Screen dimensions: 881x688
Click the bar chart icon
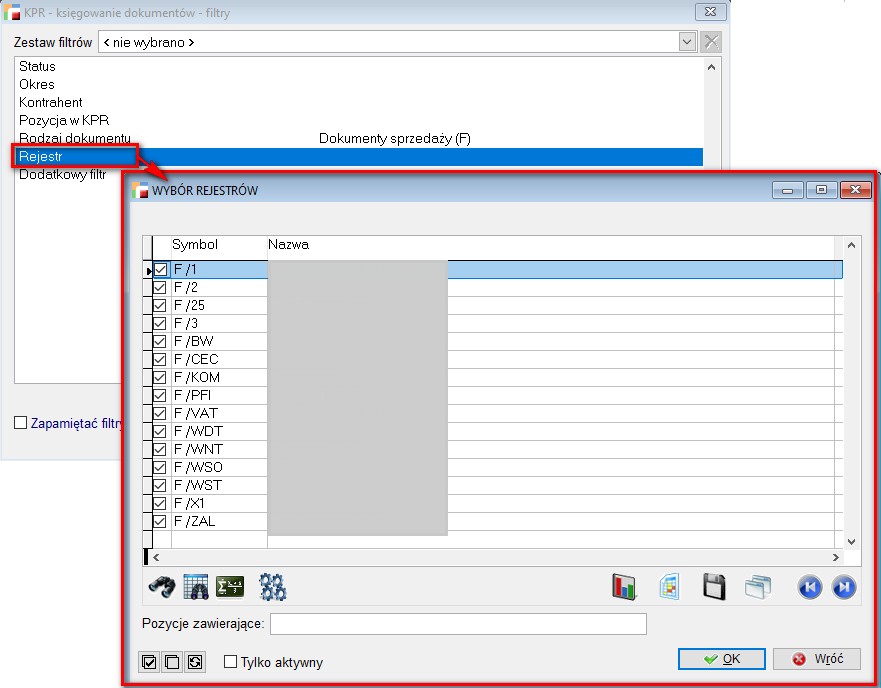[624, 587]
